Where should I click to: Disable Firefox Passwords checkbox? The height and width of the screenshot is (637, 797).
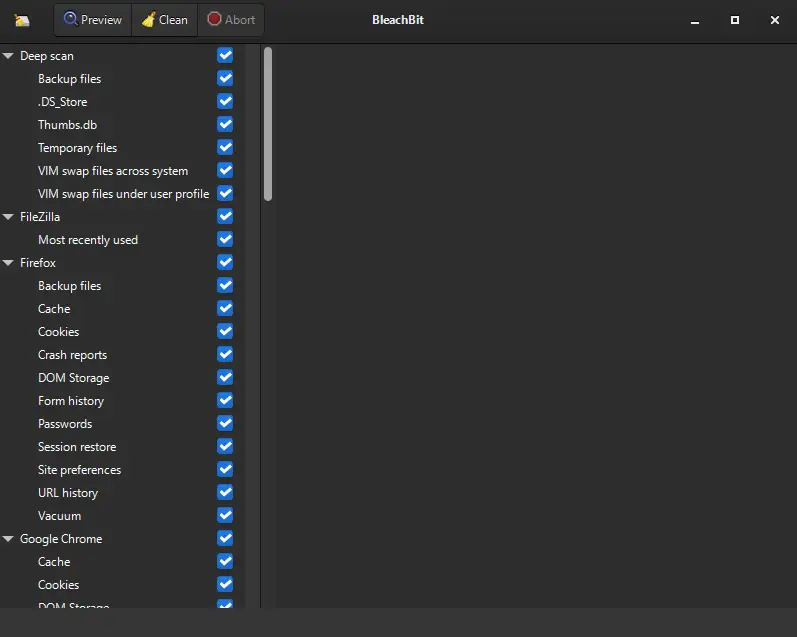225,423
